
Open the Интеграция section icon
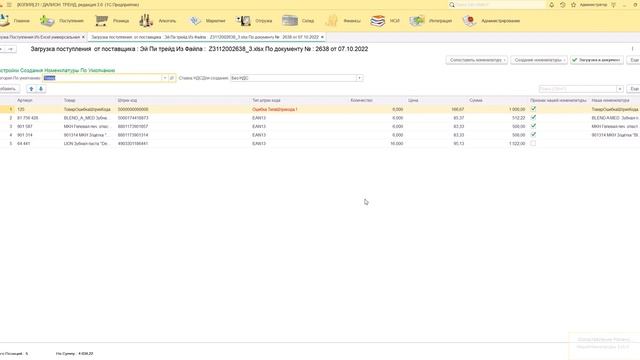tap(417, 20)
